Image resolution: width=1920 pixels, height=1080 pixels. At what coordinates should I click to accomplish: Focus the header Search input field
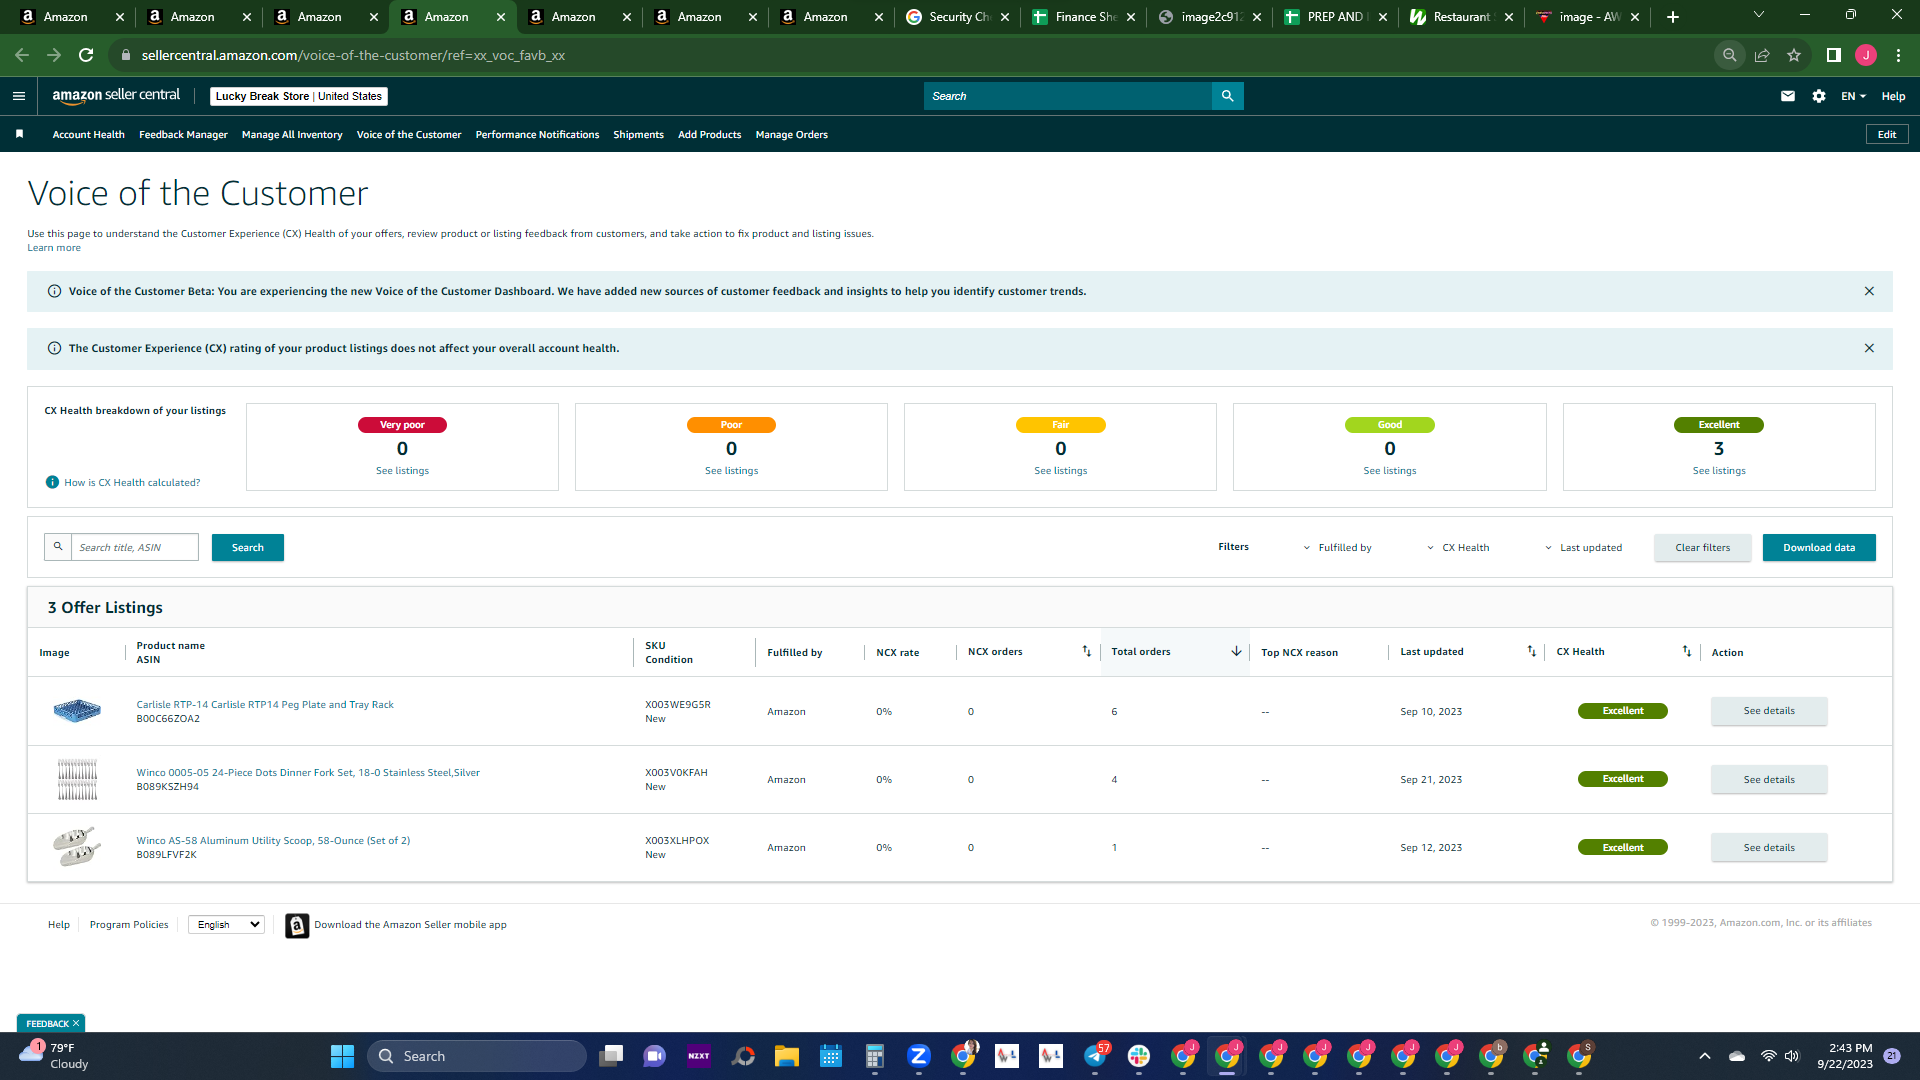(1067, 96)
